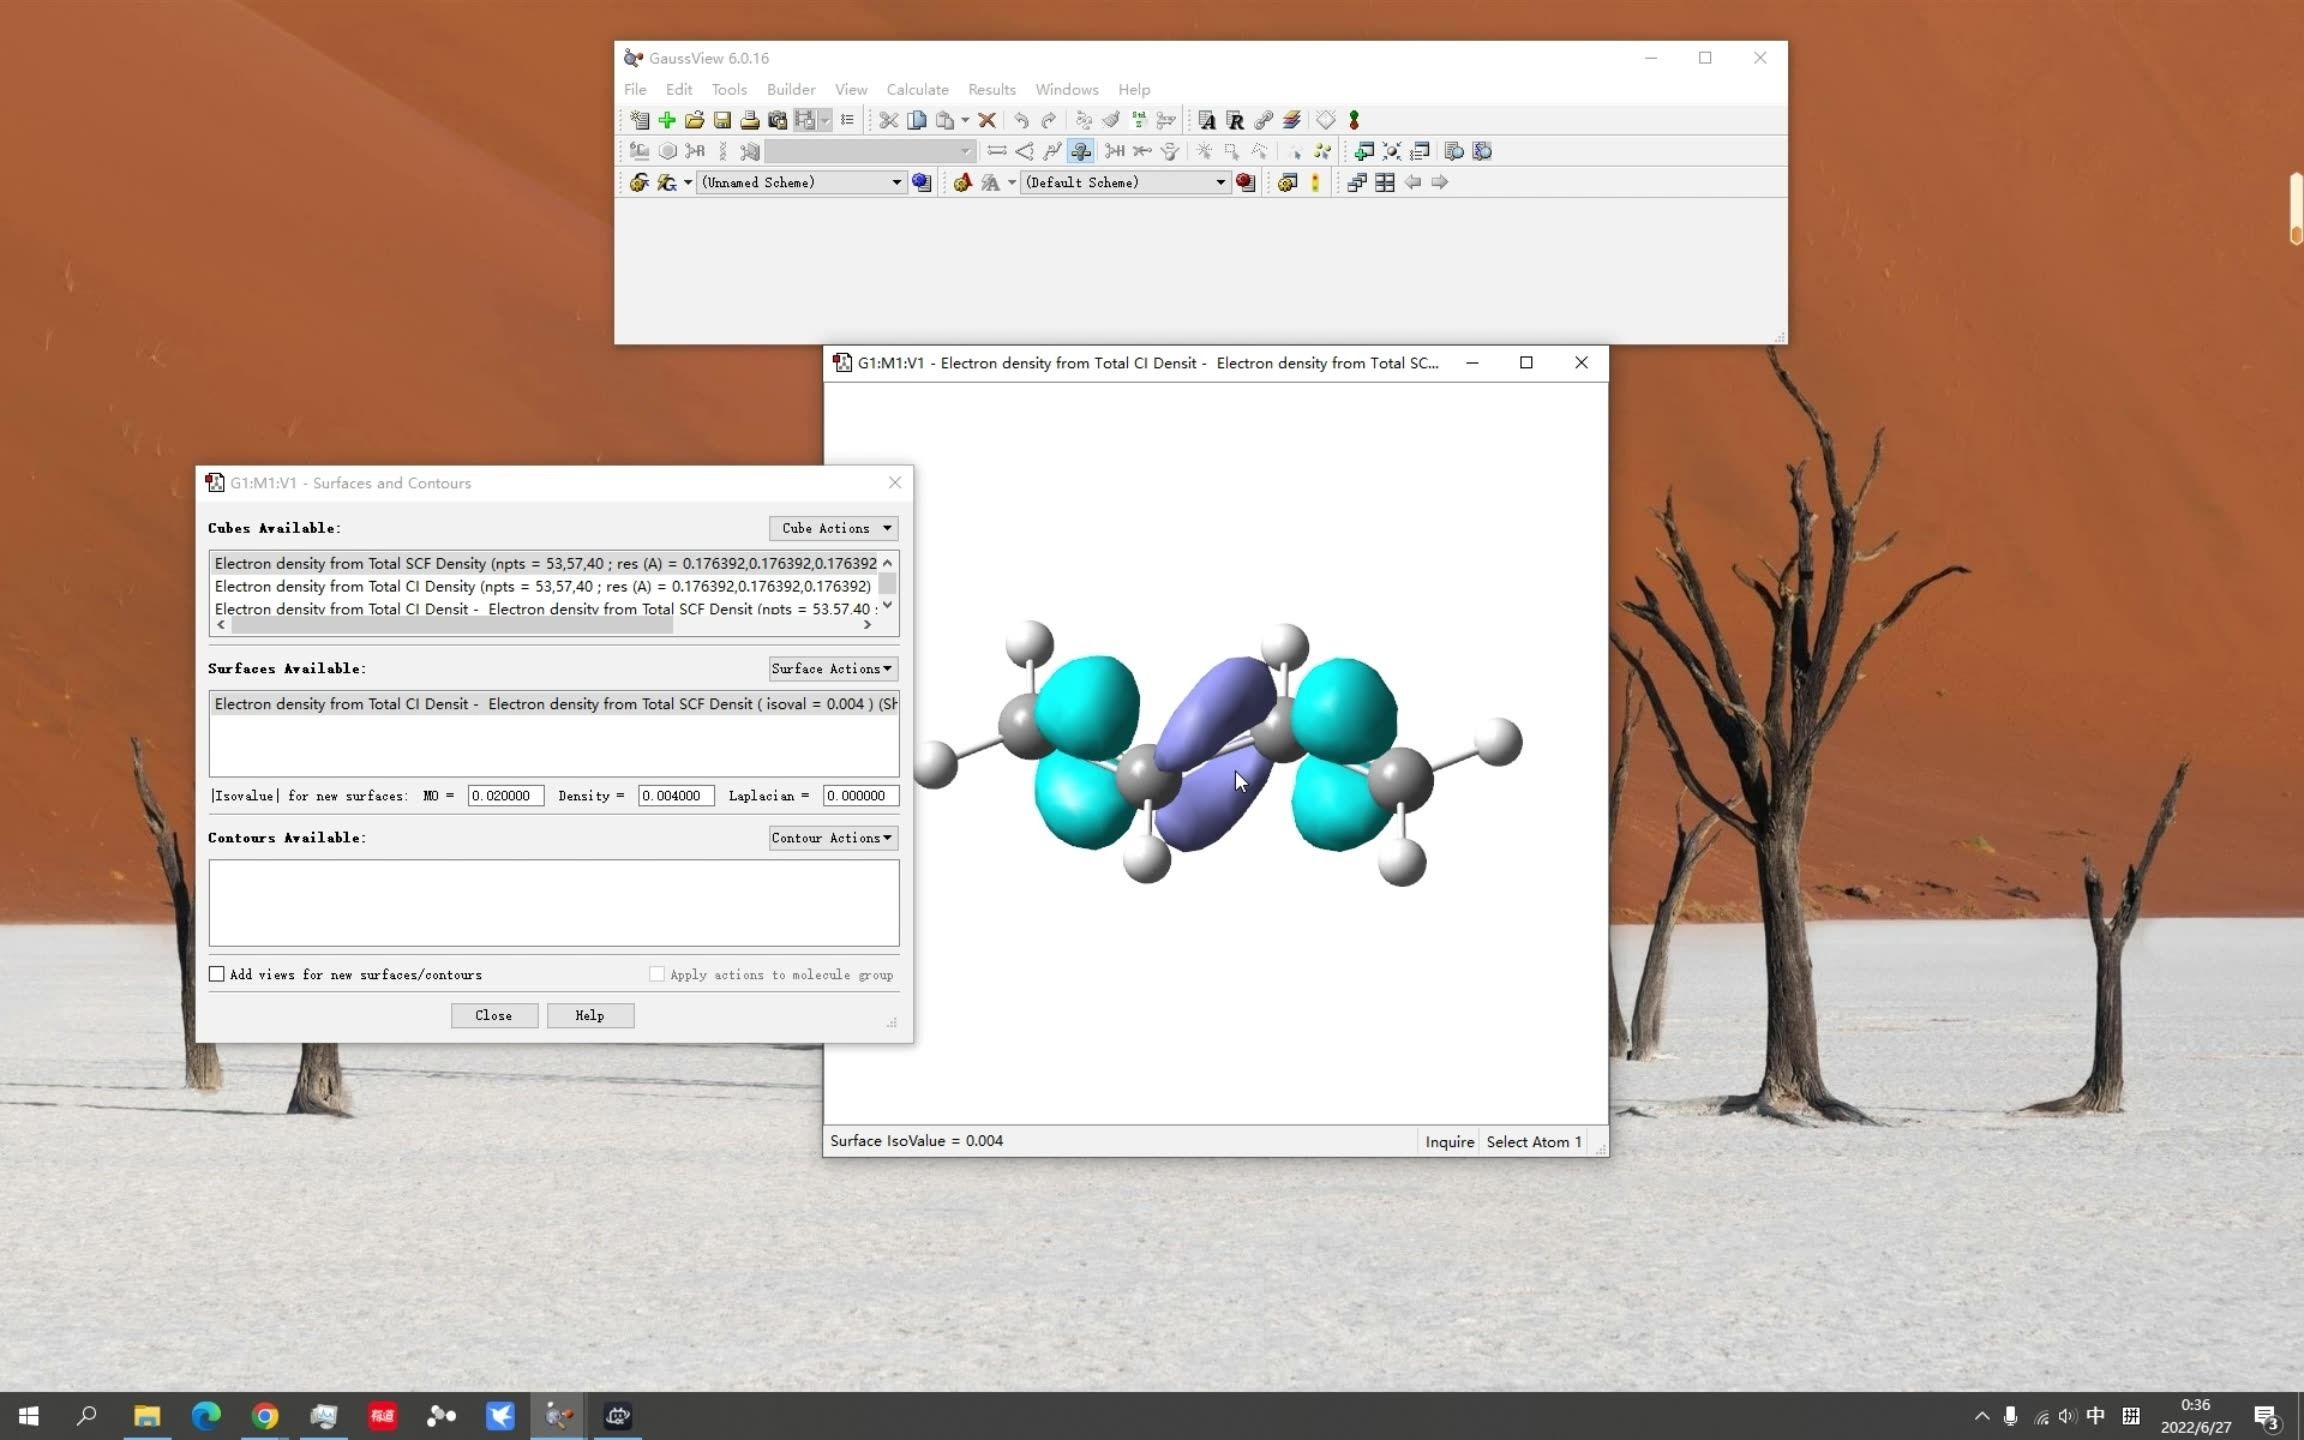Click the Print icon in the toolbar
The height and width of the screenshot is (1440, 2304).
click(x=749, y=120)
